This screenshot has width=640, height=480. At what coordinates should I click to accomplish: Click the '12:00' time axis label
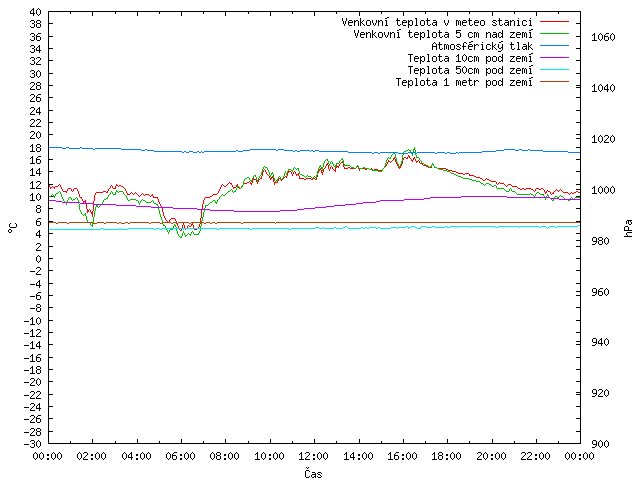pyautogui.click(x=313, y=456)
